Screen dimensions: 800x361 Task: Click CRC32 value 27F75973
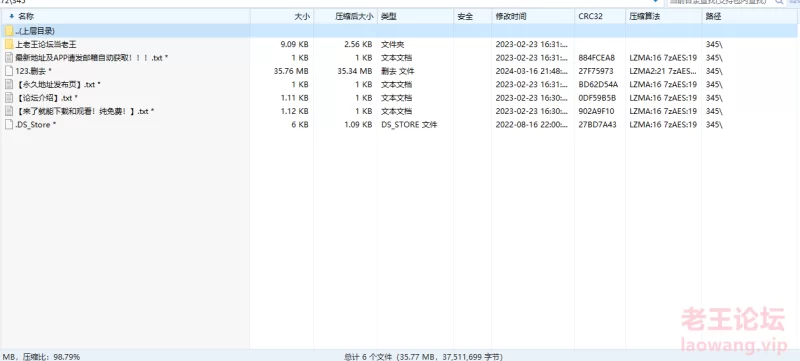click(596, 71)
